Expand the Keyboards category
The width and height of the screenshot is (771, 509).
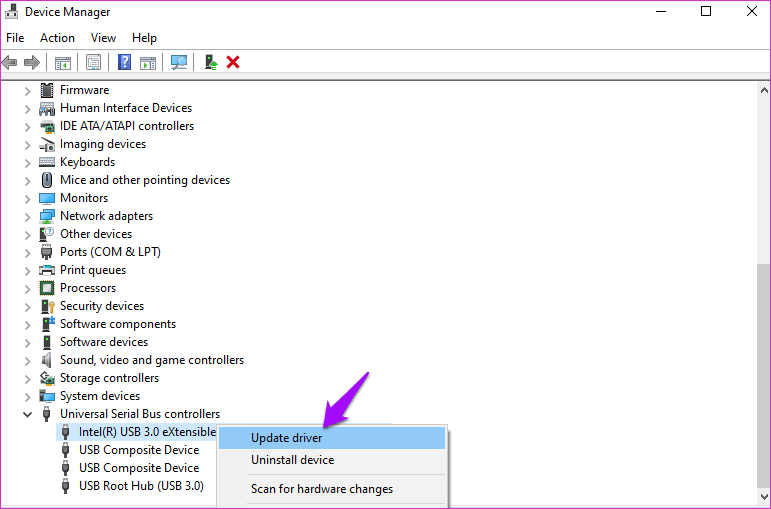tap(27, 162)
